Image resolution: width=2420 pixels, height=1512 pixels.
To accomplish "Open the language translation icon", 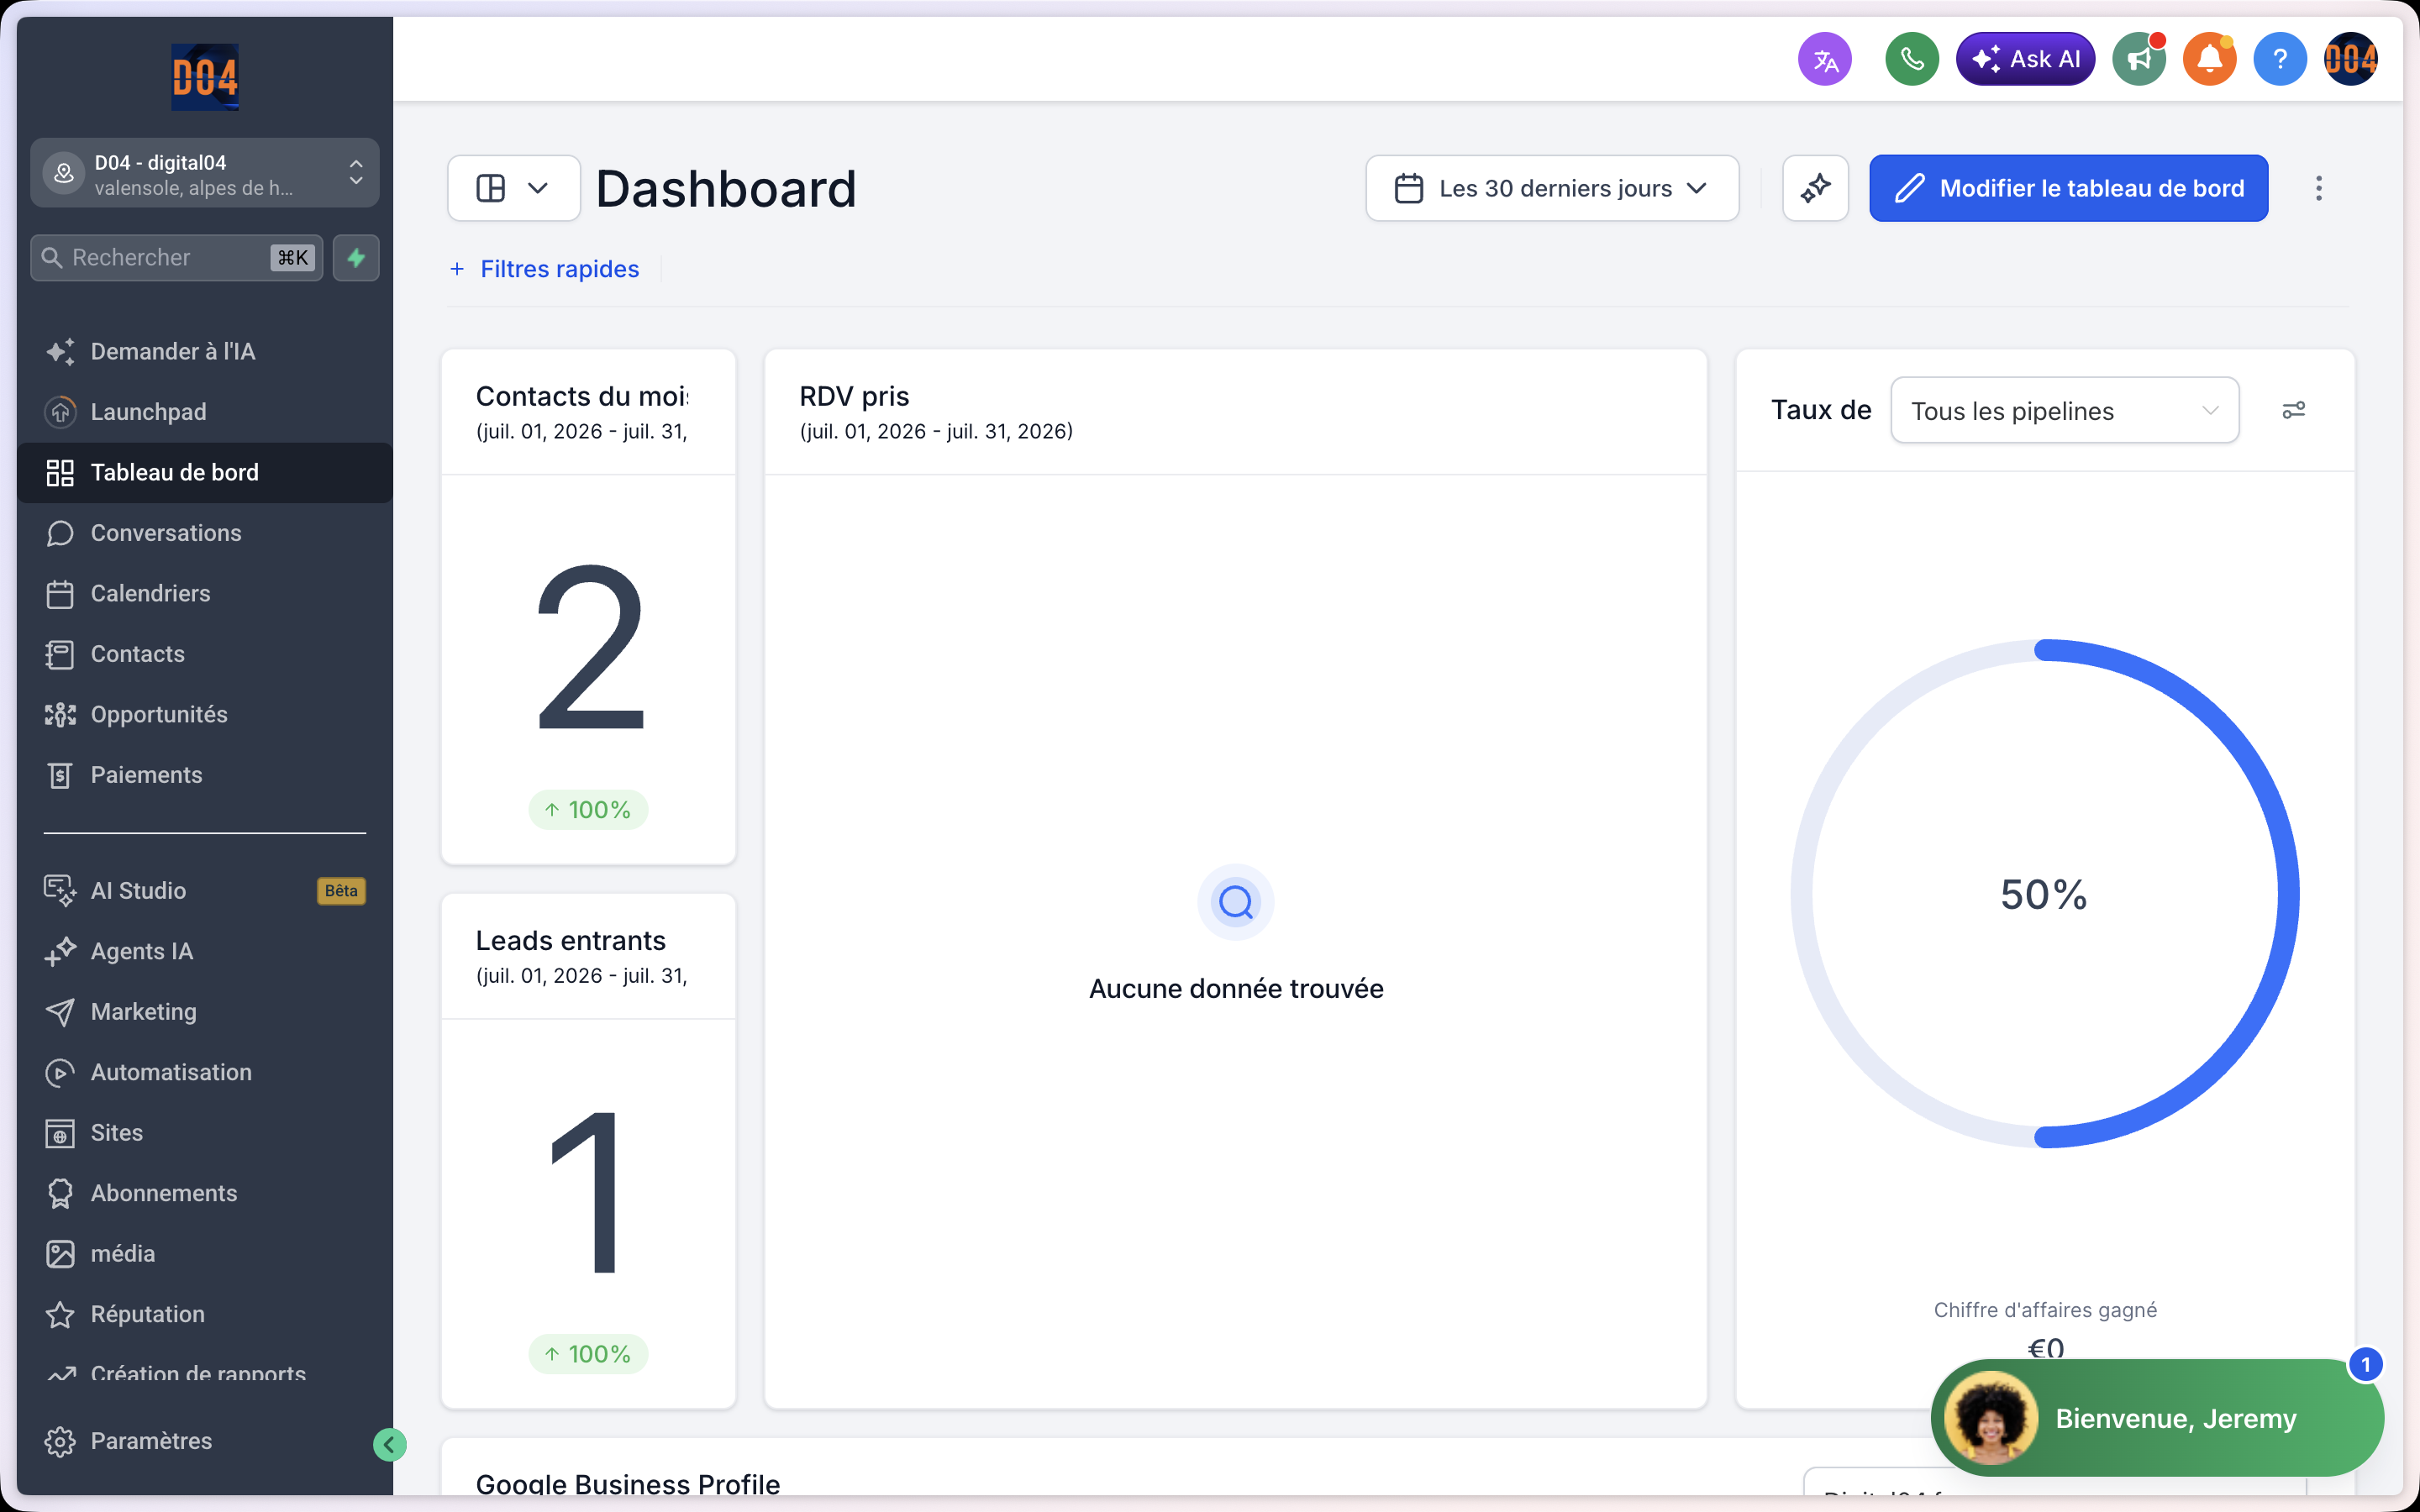I will tap(1825, 59).
